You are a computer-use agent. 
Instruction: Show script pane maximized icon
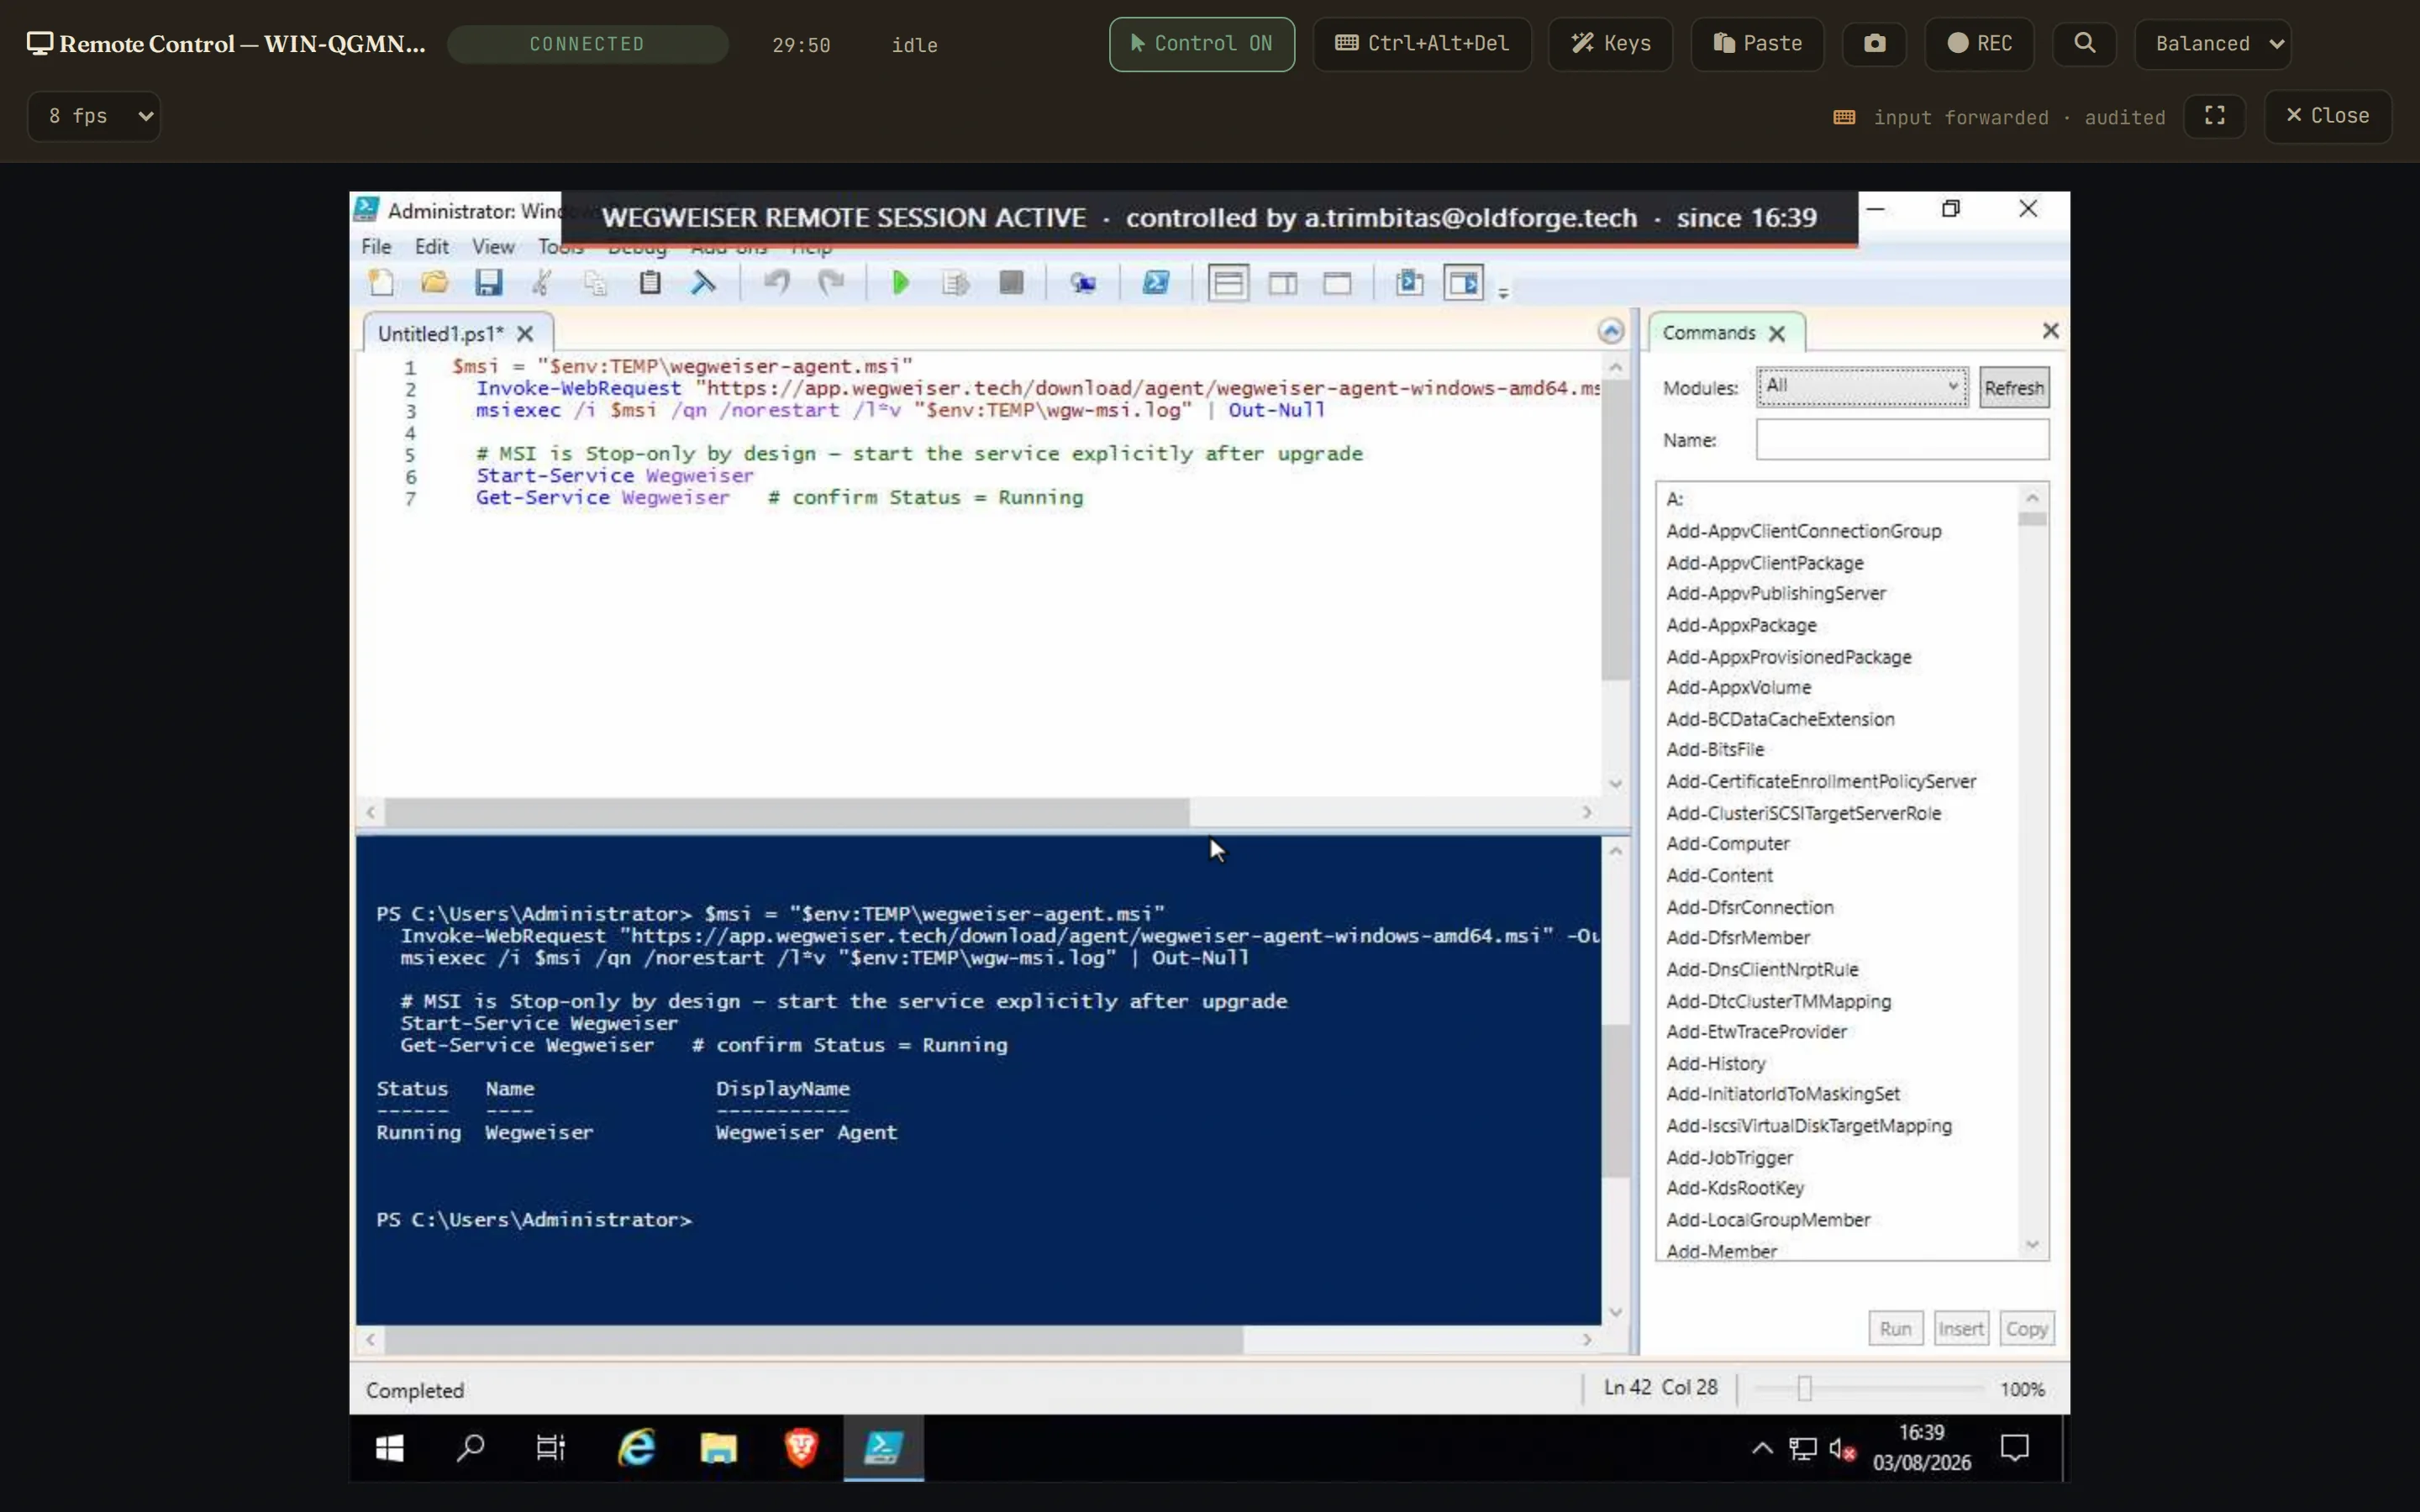tap(1338, 283)
